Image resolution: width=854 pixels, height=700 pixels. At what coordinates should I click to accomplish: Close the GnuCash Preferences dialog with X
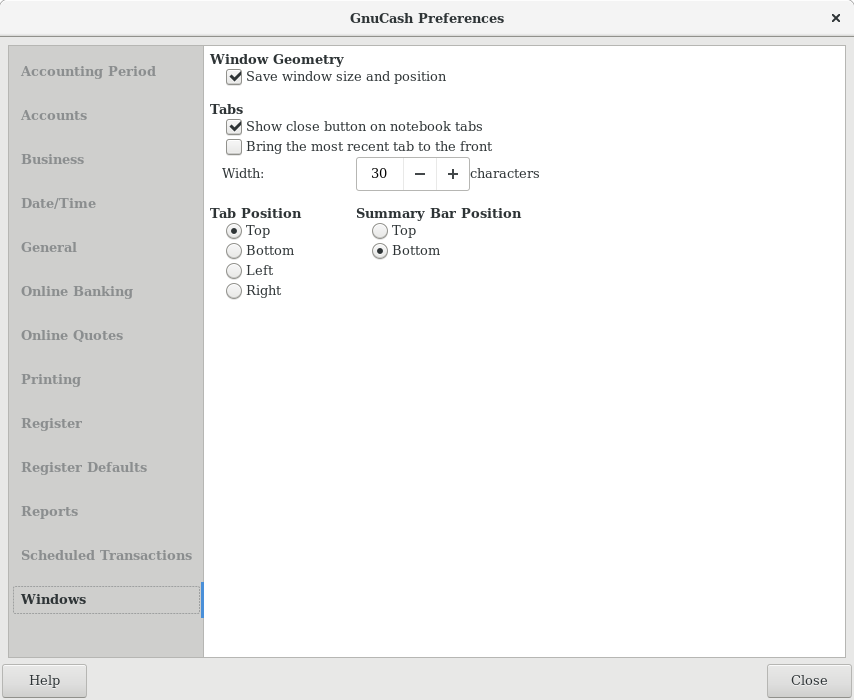tap(835, 19)
